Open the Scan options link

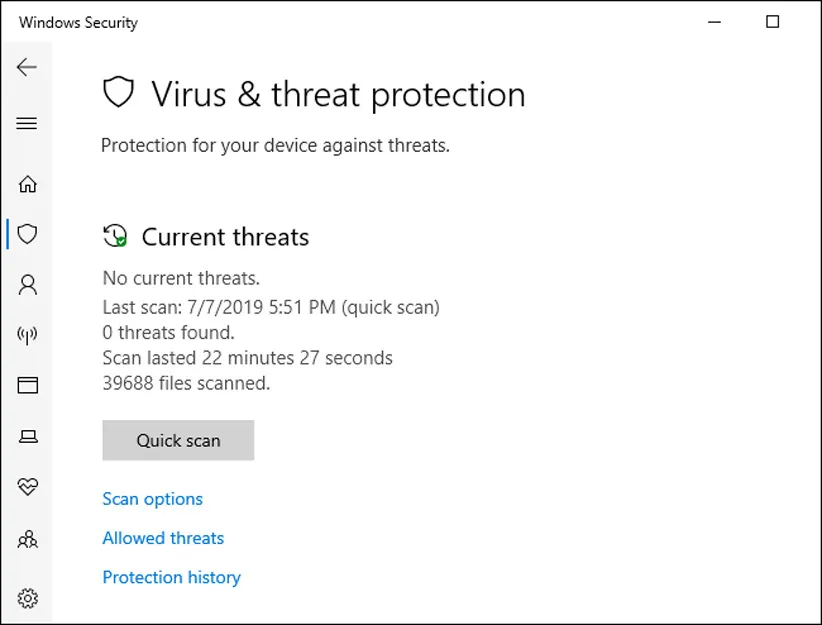pos(152,499)
